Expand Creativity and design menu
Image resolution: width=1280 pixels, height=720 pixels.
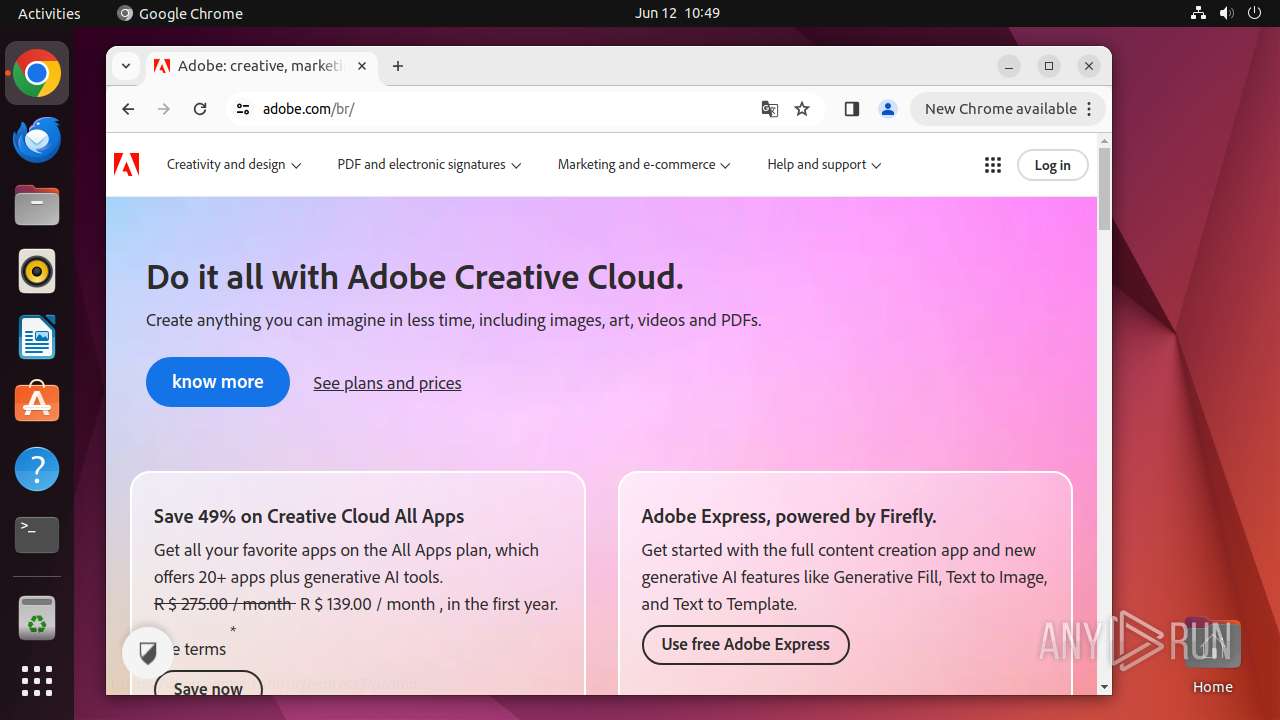[234, 165]
